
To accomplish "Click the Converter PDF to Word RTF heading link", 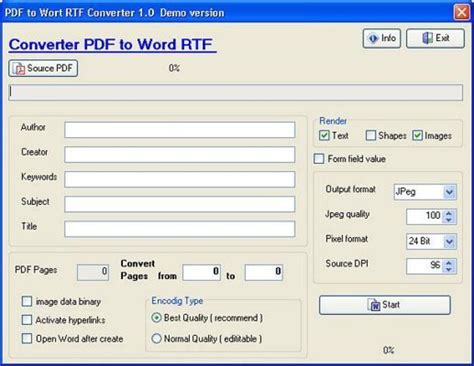I will tap(113, 45).
